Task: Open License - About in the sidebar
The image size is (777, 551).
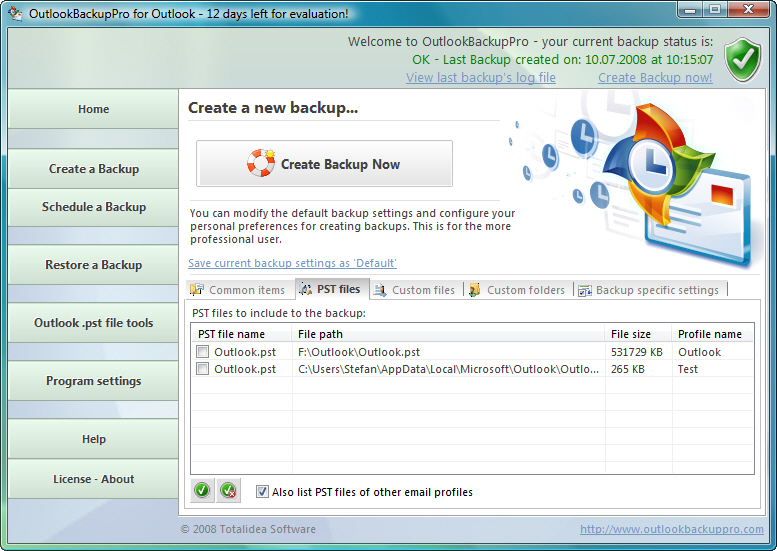Action: coord(93,479)
